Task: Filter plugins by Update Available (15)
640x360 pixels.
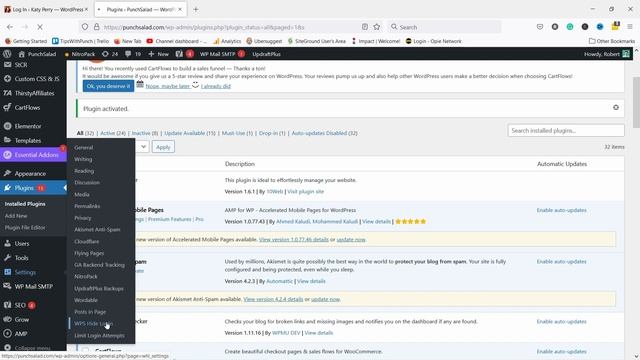Action: 190,133
